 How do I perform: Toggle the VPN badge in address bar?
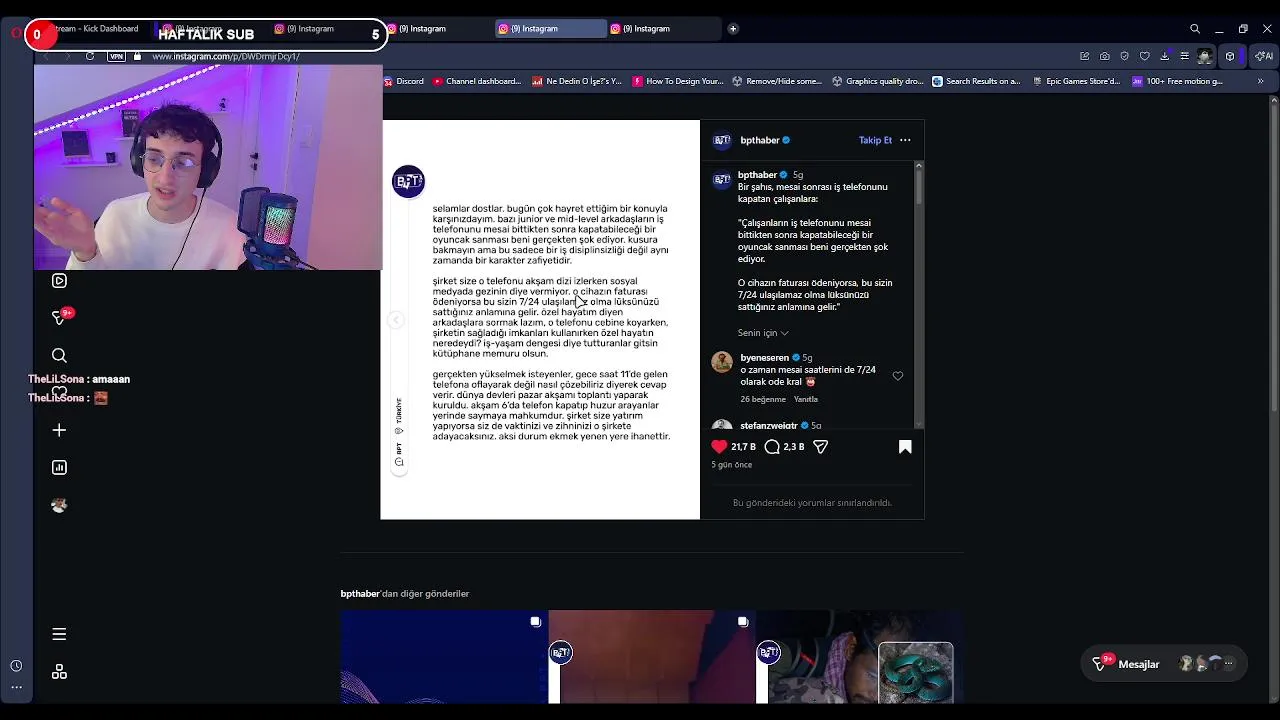[116, 56]
